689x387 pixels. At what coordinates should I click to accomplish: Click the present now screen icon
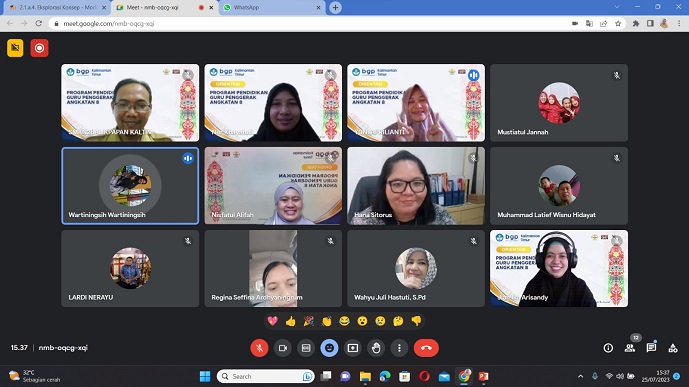pos(352,348)
